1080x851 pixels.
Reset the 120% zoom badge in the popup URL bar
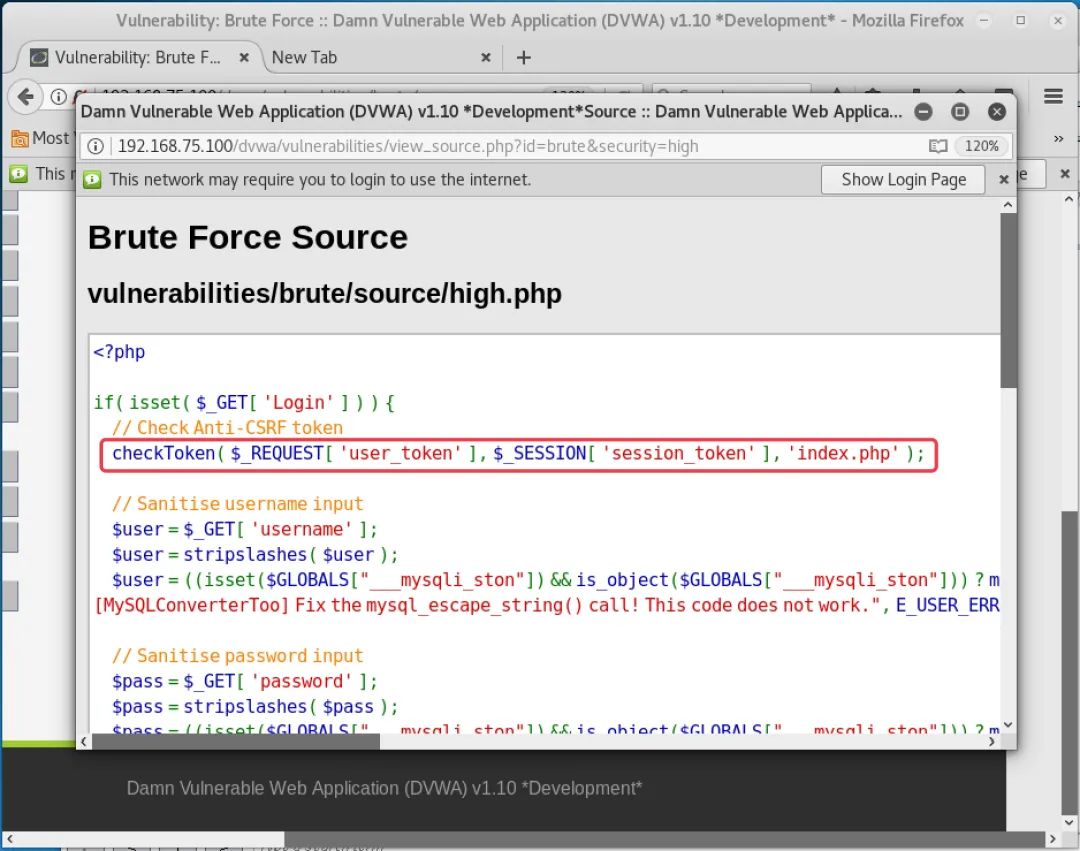pos(982,146)
